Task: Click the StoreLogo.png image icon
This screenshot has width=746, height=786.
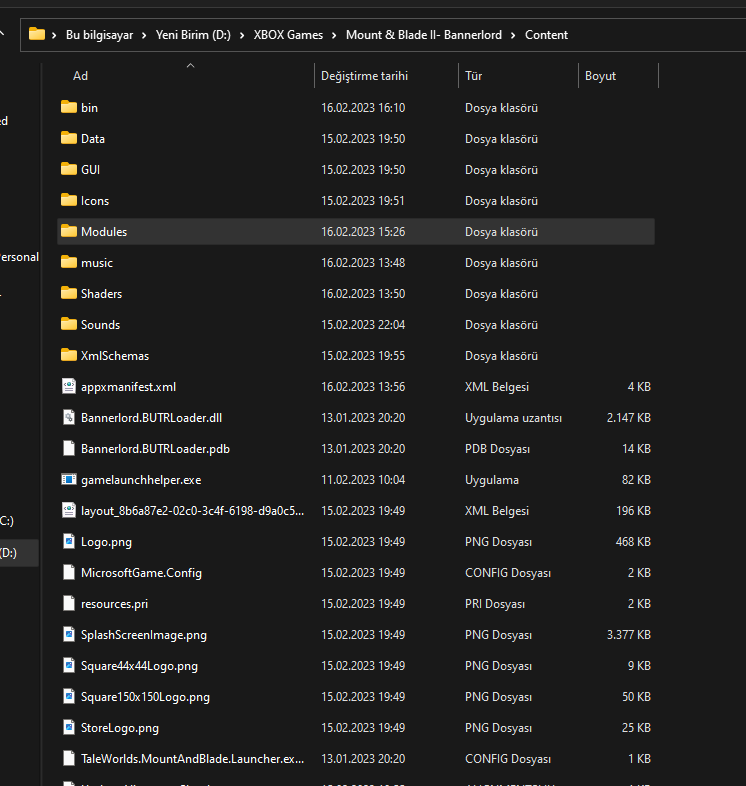Action: pos(69,727)
